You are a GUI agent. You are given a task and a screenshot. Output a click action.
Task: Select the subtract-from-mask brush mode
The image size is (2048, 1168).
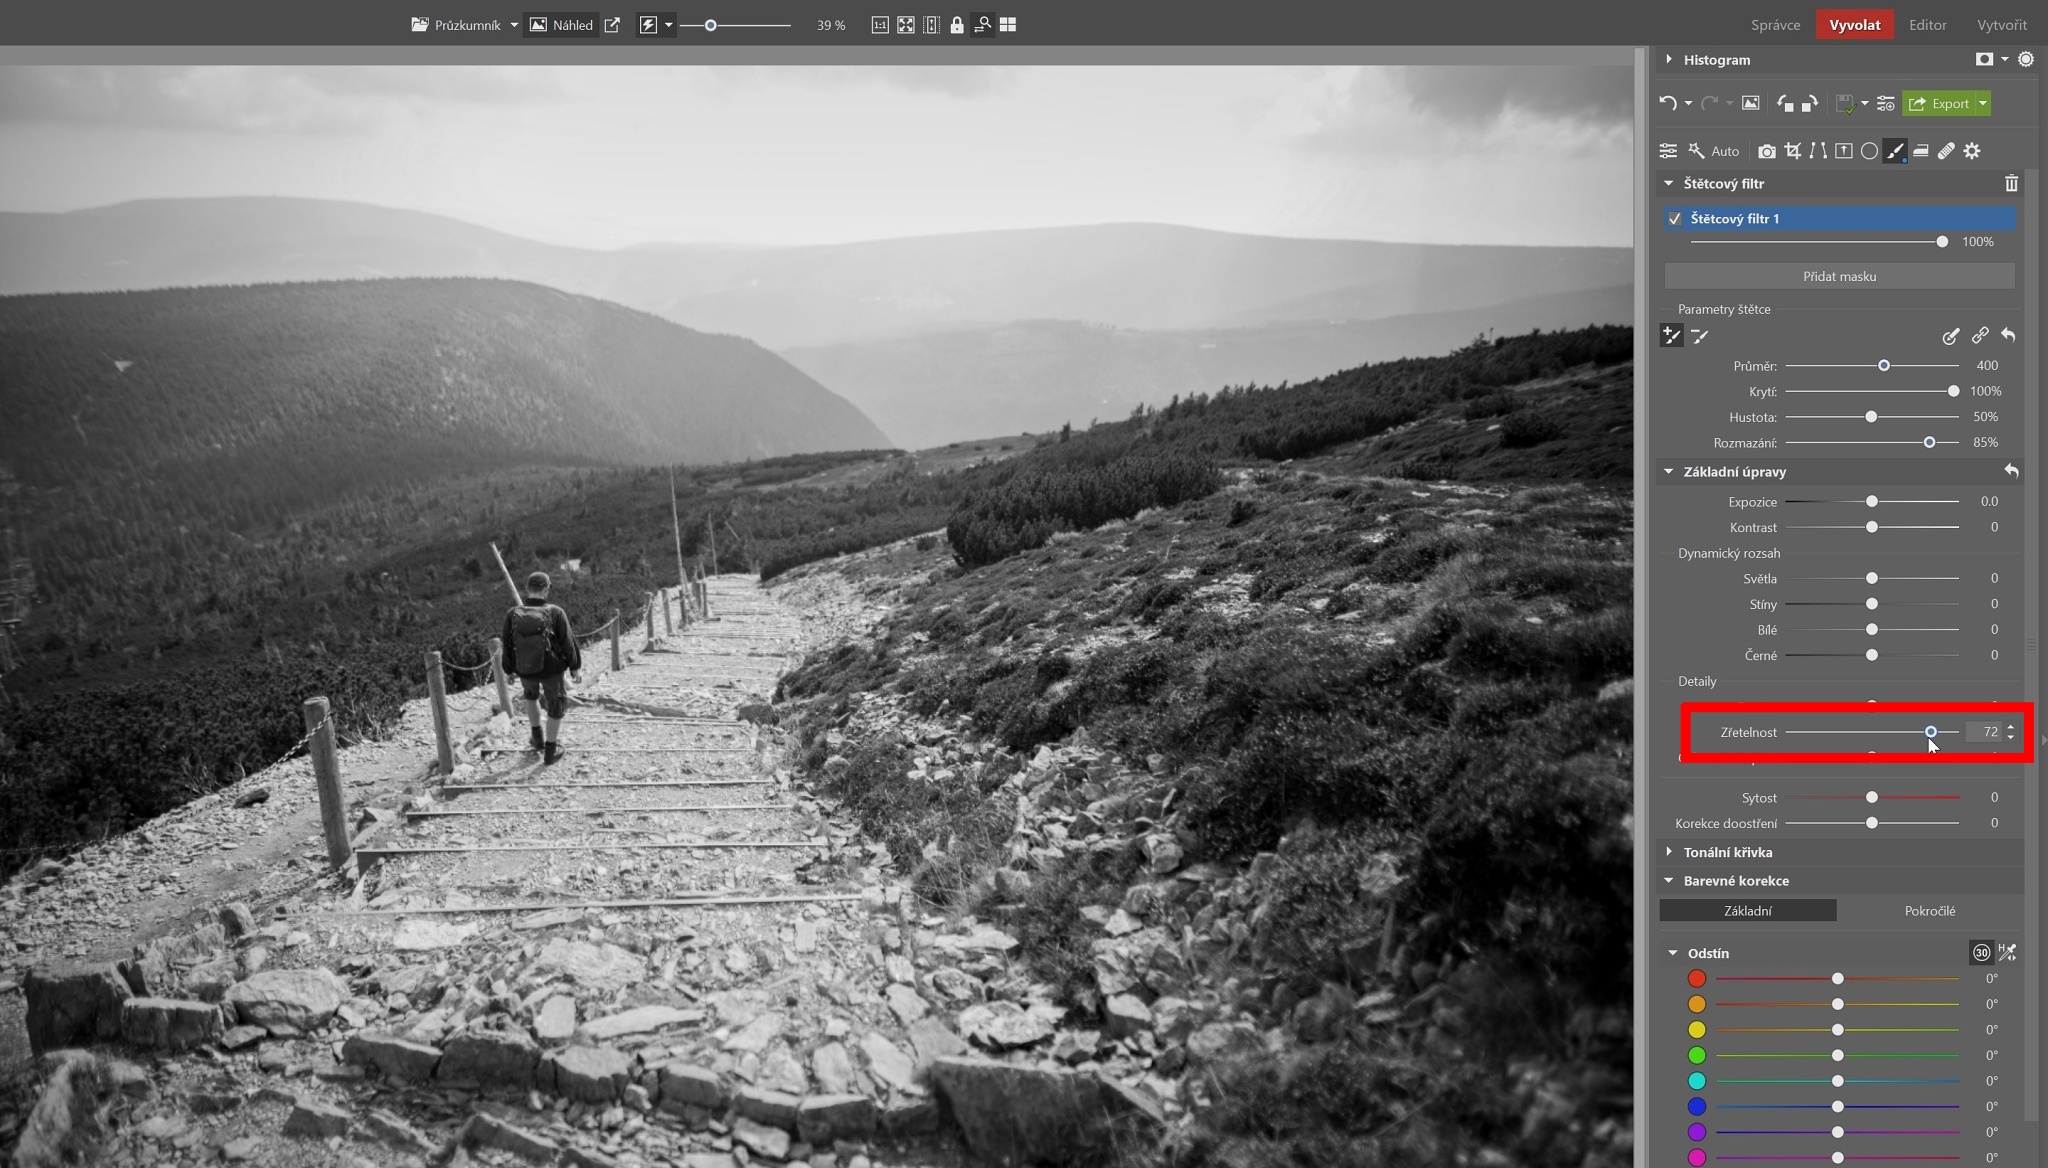pyautogui.click(x=1700, y=336)
